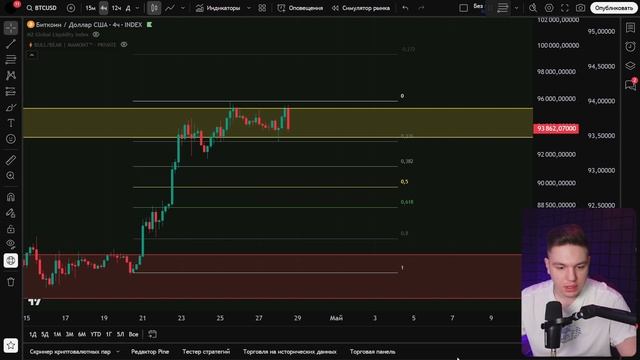Lock all drawing tools
The image size is (640, 360).
point(11,229)
